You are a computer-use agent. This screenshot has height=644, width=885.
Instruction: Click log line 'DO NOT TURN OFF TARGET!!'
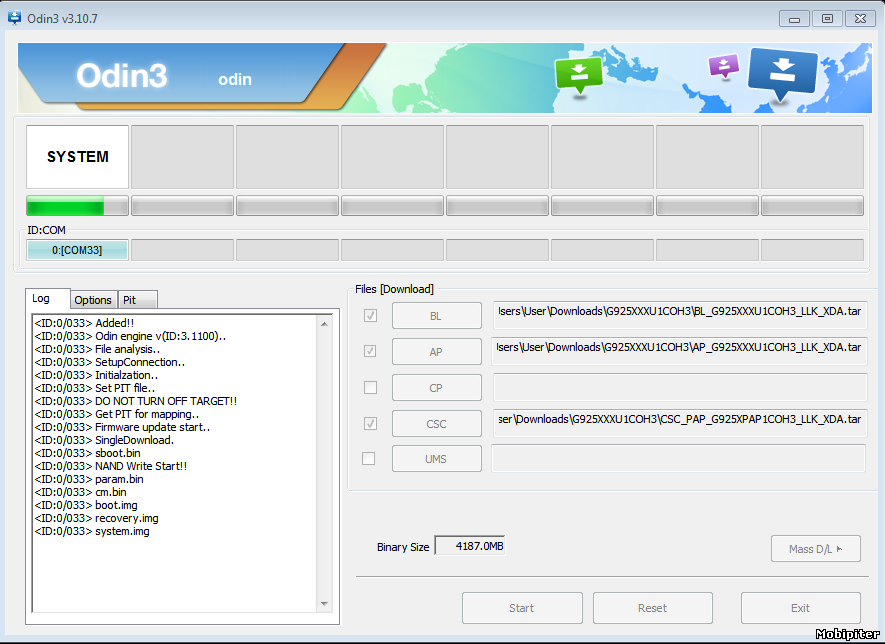136,401
